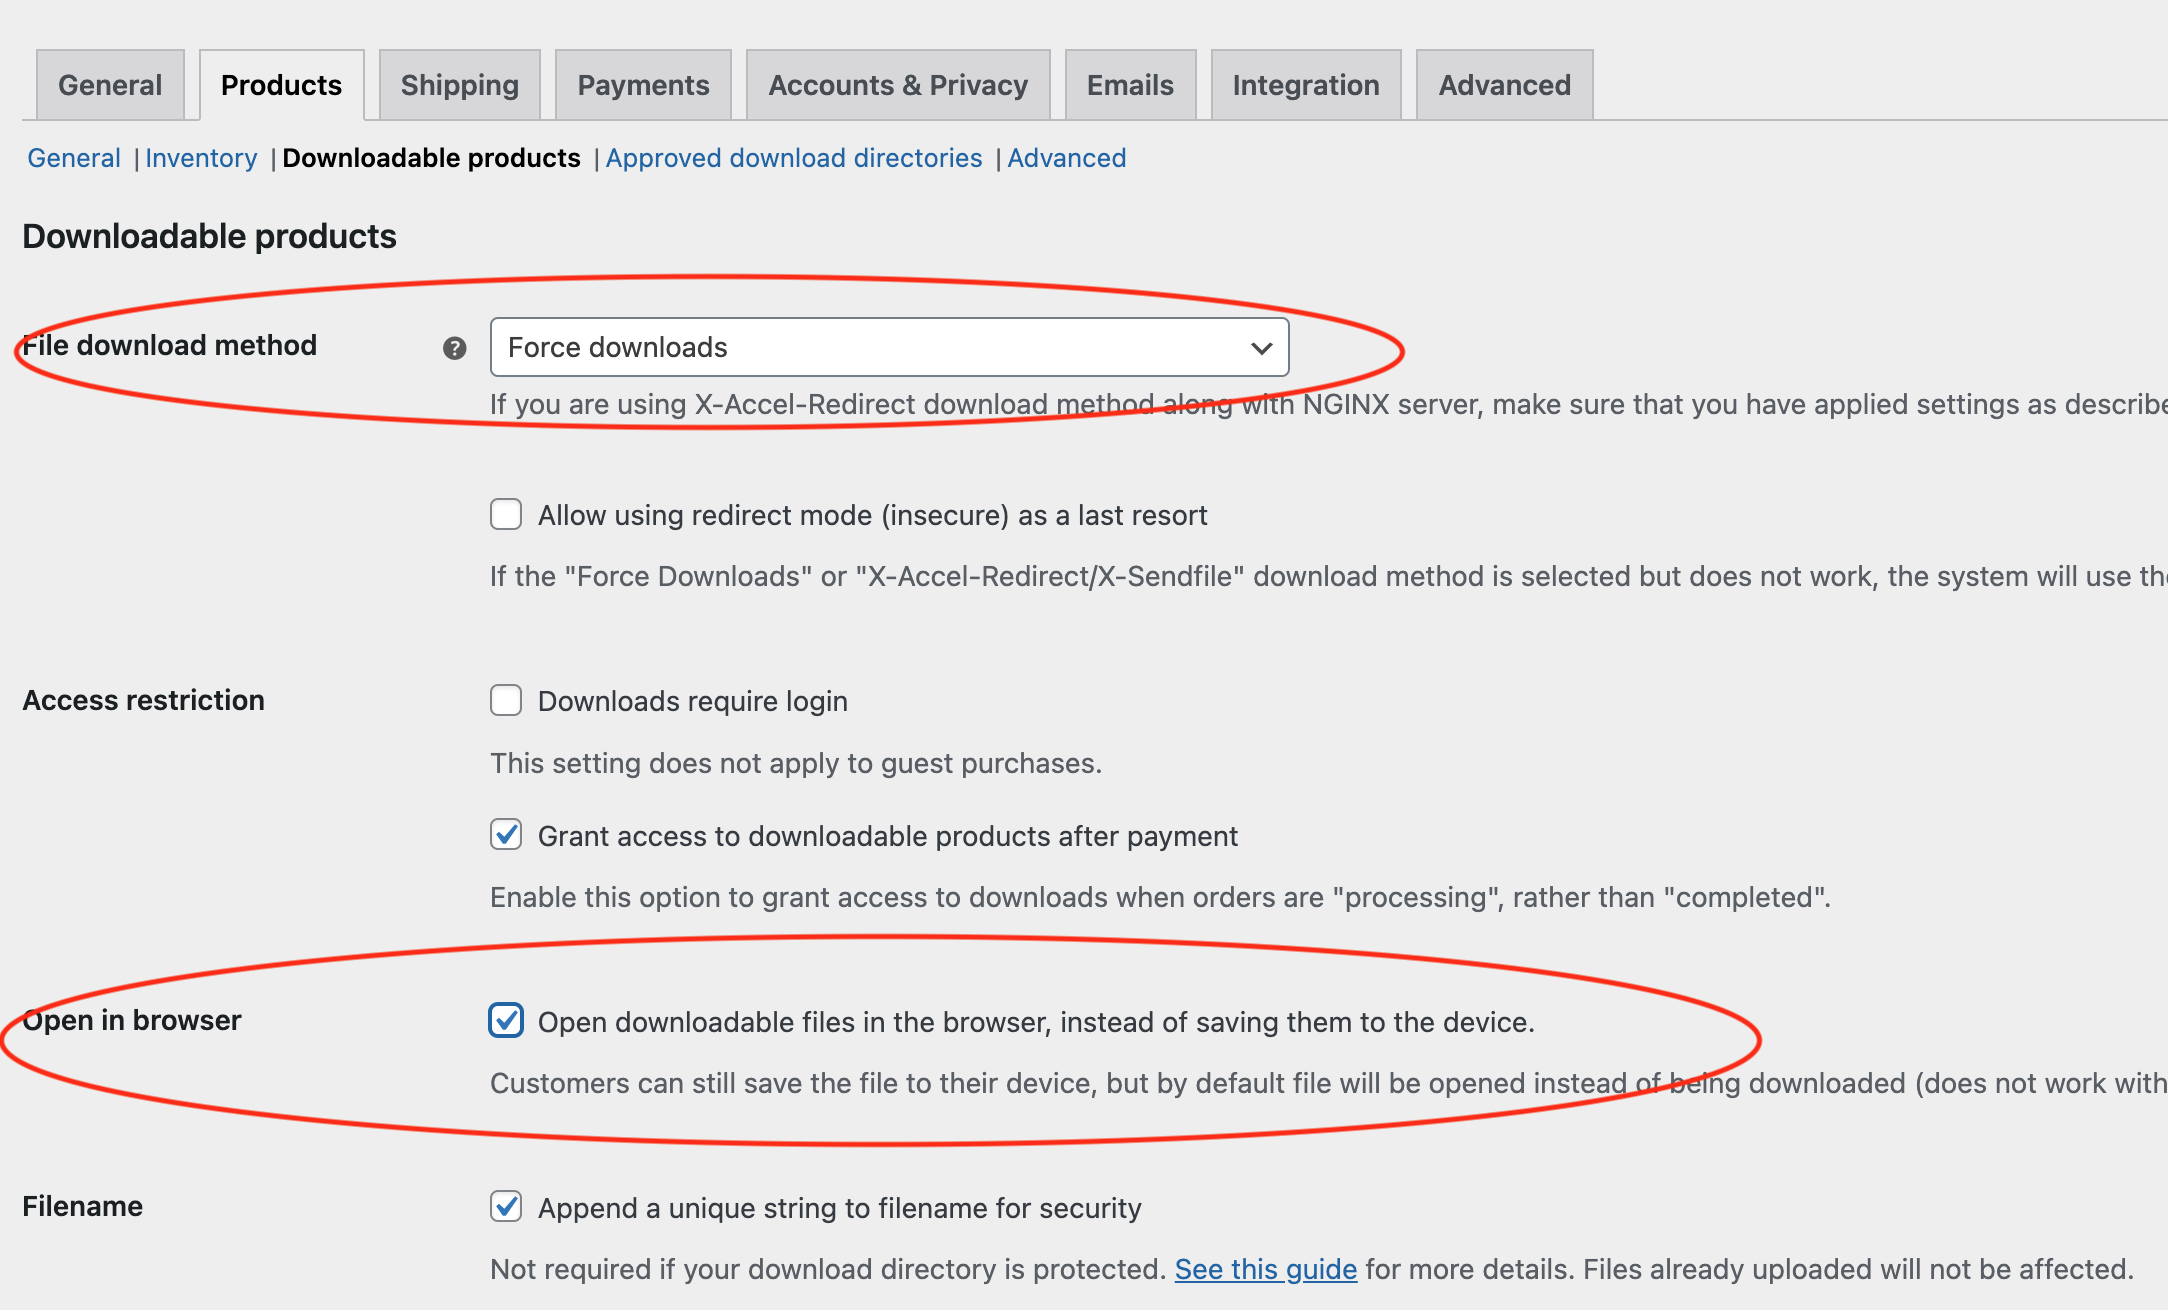Viewport: 2168px width, 1310px height.
Task: Toggle the Open in browser checkbox
Action: 506,1020
